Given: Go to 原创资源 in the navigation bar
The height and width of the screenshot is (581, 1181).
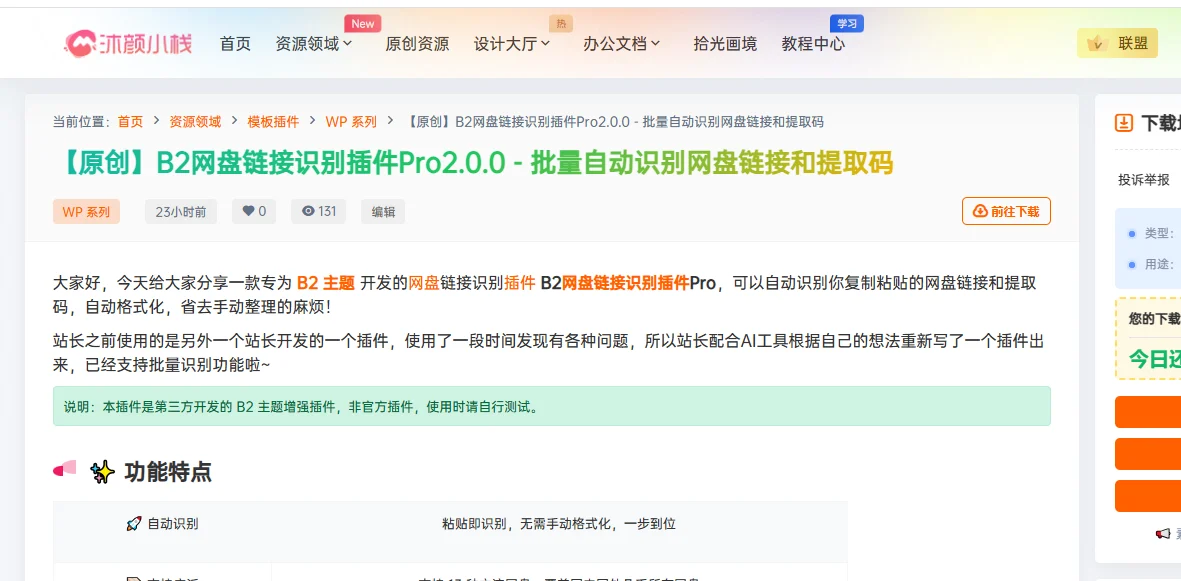Looking at the screenshot, I should [417, 44].
